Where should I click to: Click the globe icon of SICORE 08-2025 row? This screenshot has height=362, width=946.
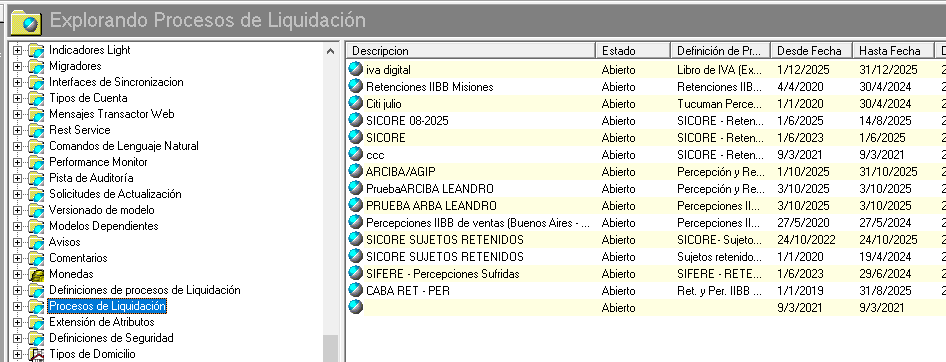tap(356, 121)
